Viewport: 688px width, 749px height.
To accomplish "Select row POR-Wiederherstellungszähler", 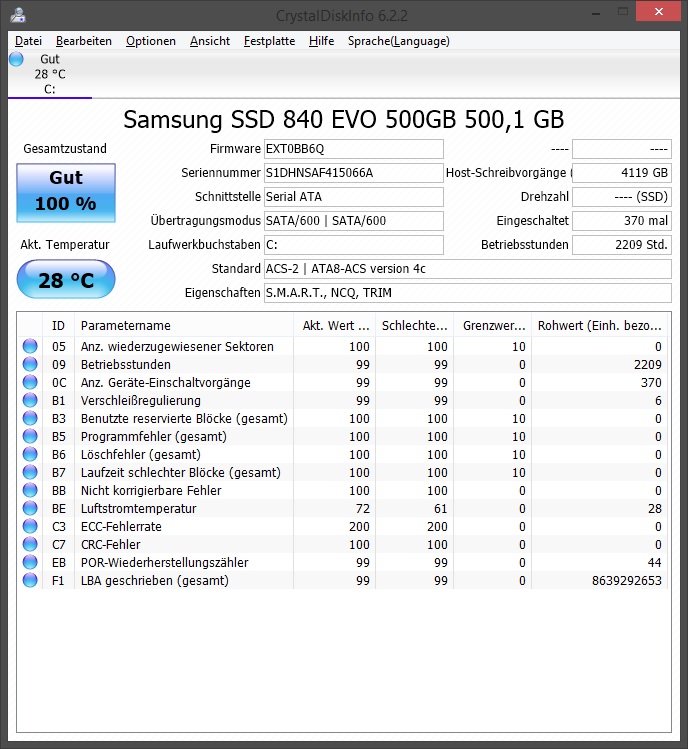I will coord(343,562).
